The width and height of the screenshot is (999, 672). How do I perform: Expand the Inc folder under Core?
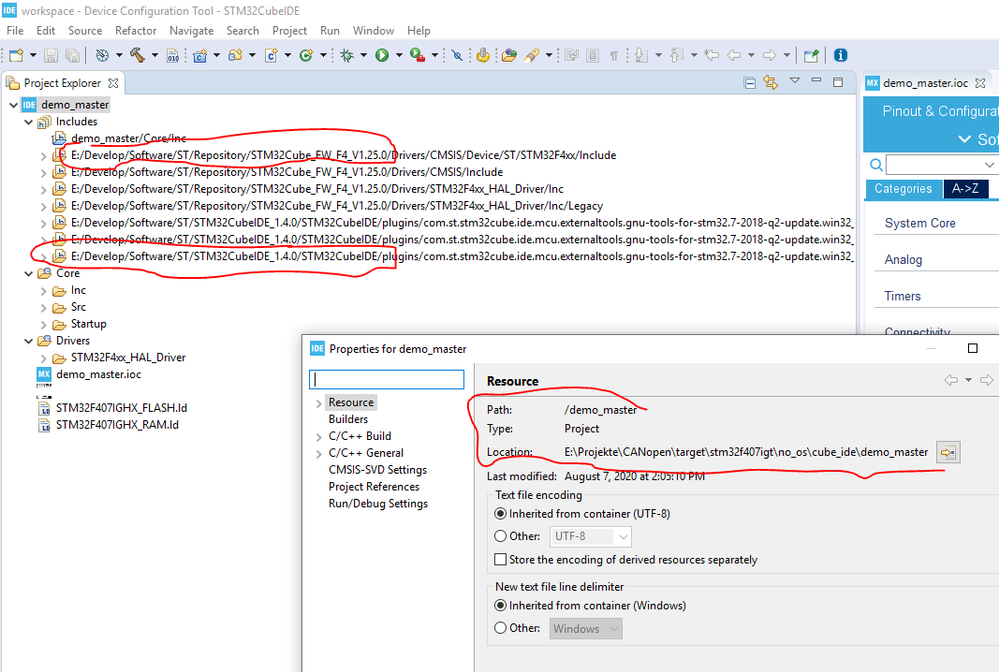tap(43, 291)
